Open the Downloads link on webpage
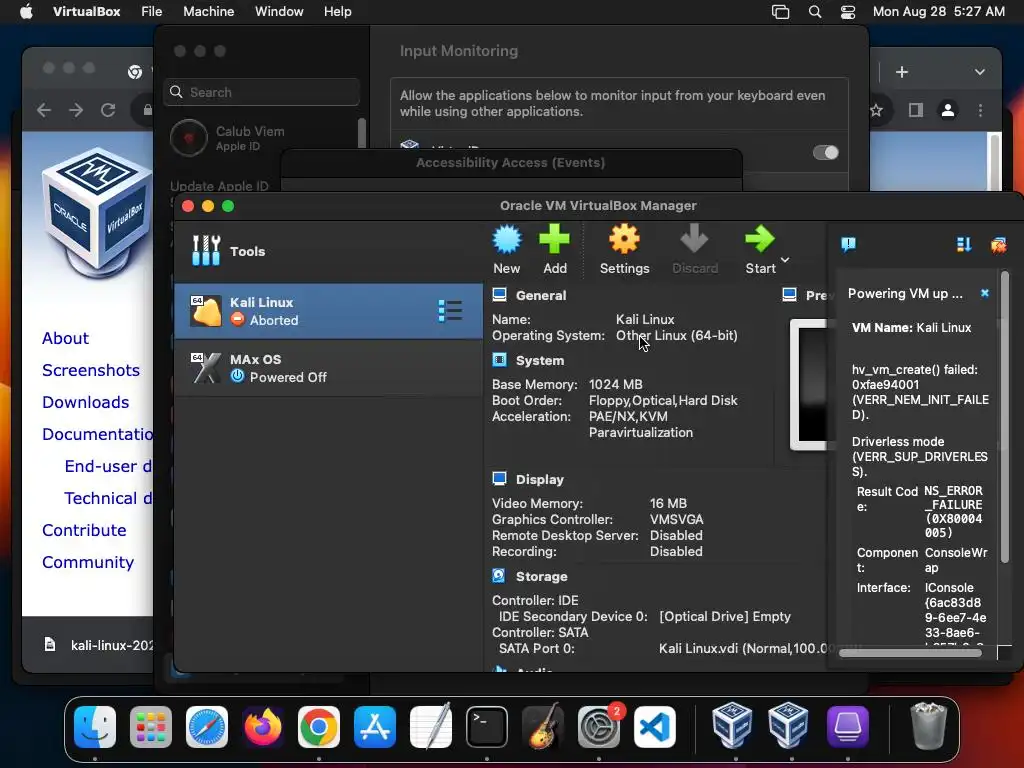1024x768 pixels. [86, 402]
